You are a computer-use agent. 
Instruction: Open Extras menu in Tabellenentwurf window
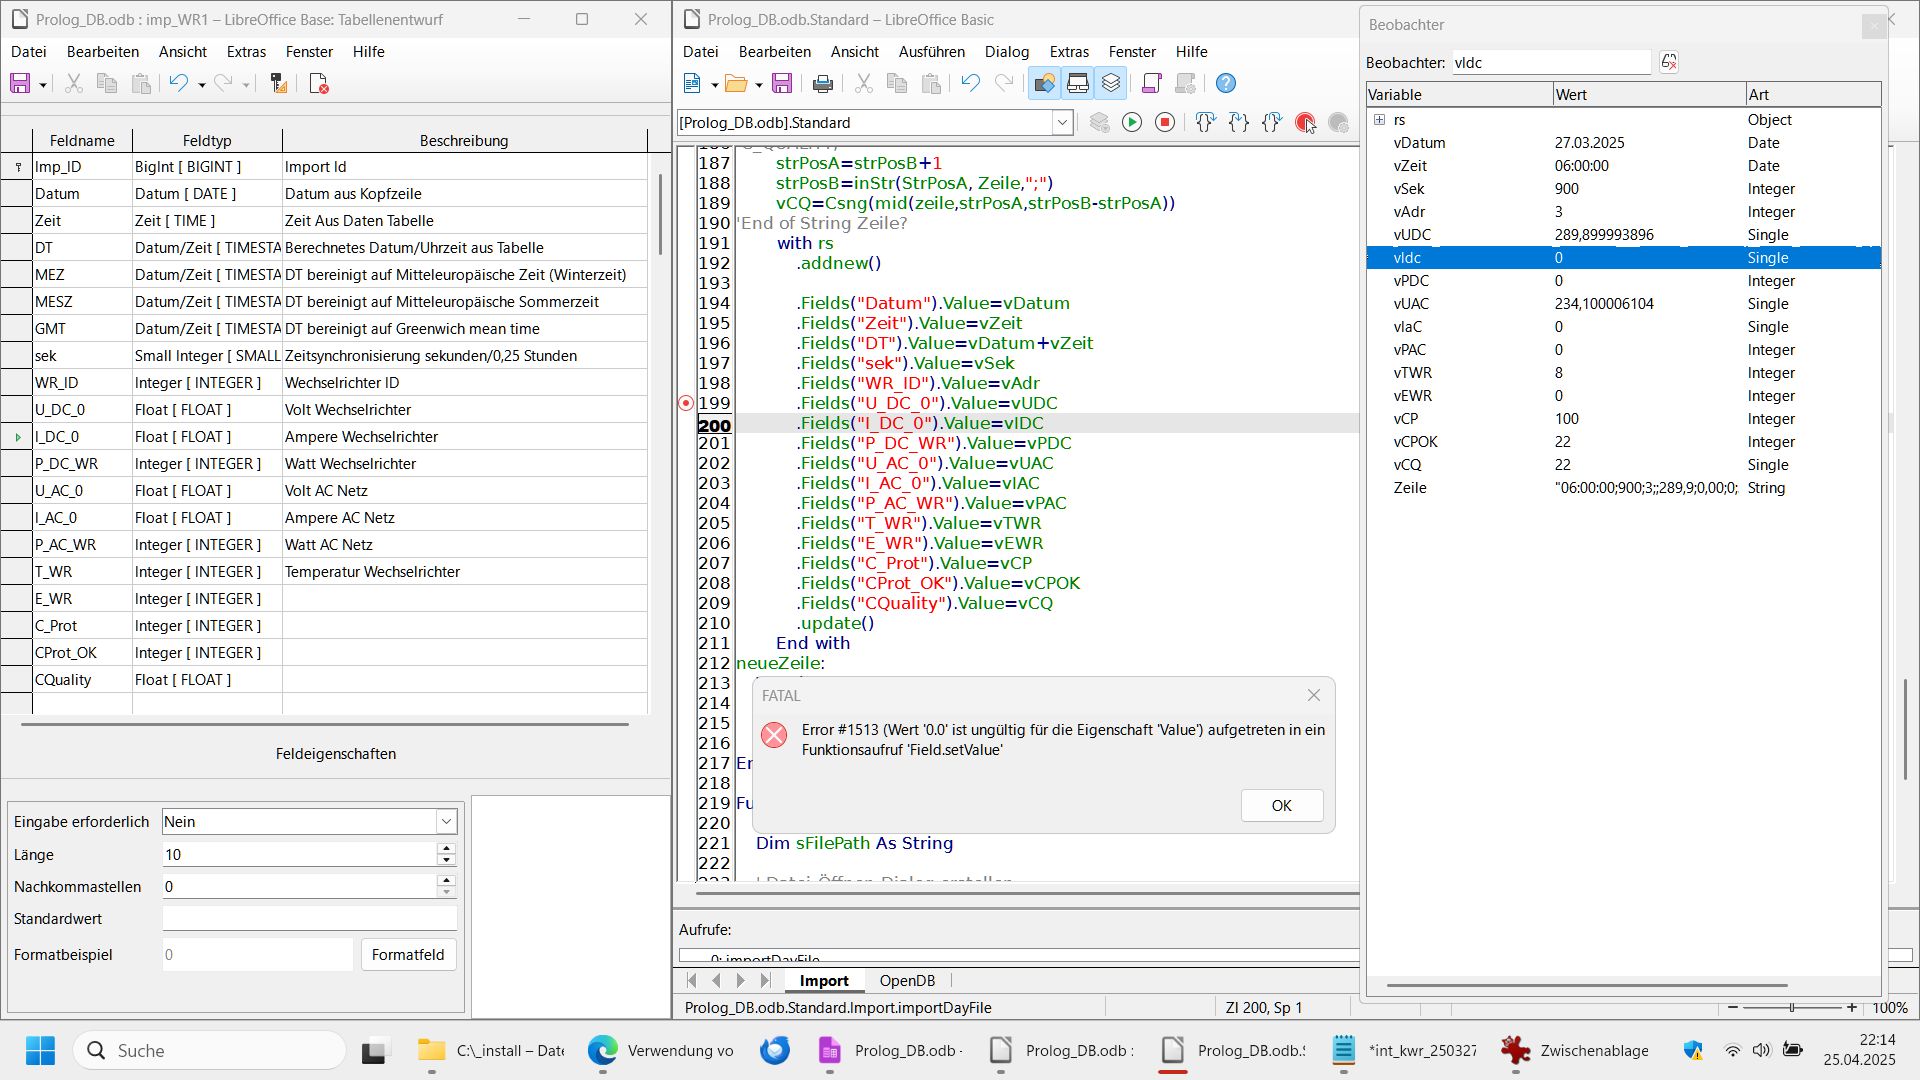point(246,52)
